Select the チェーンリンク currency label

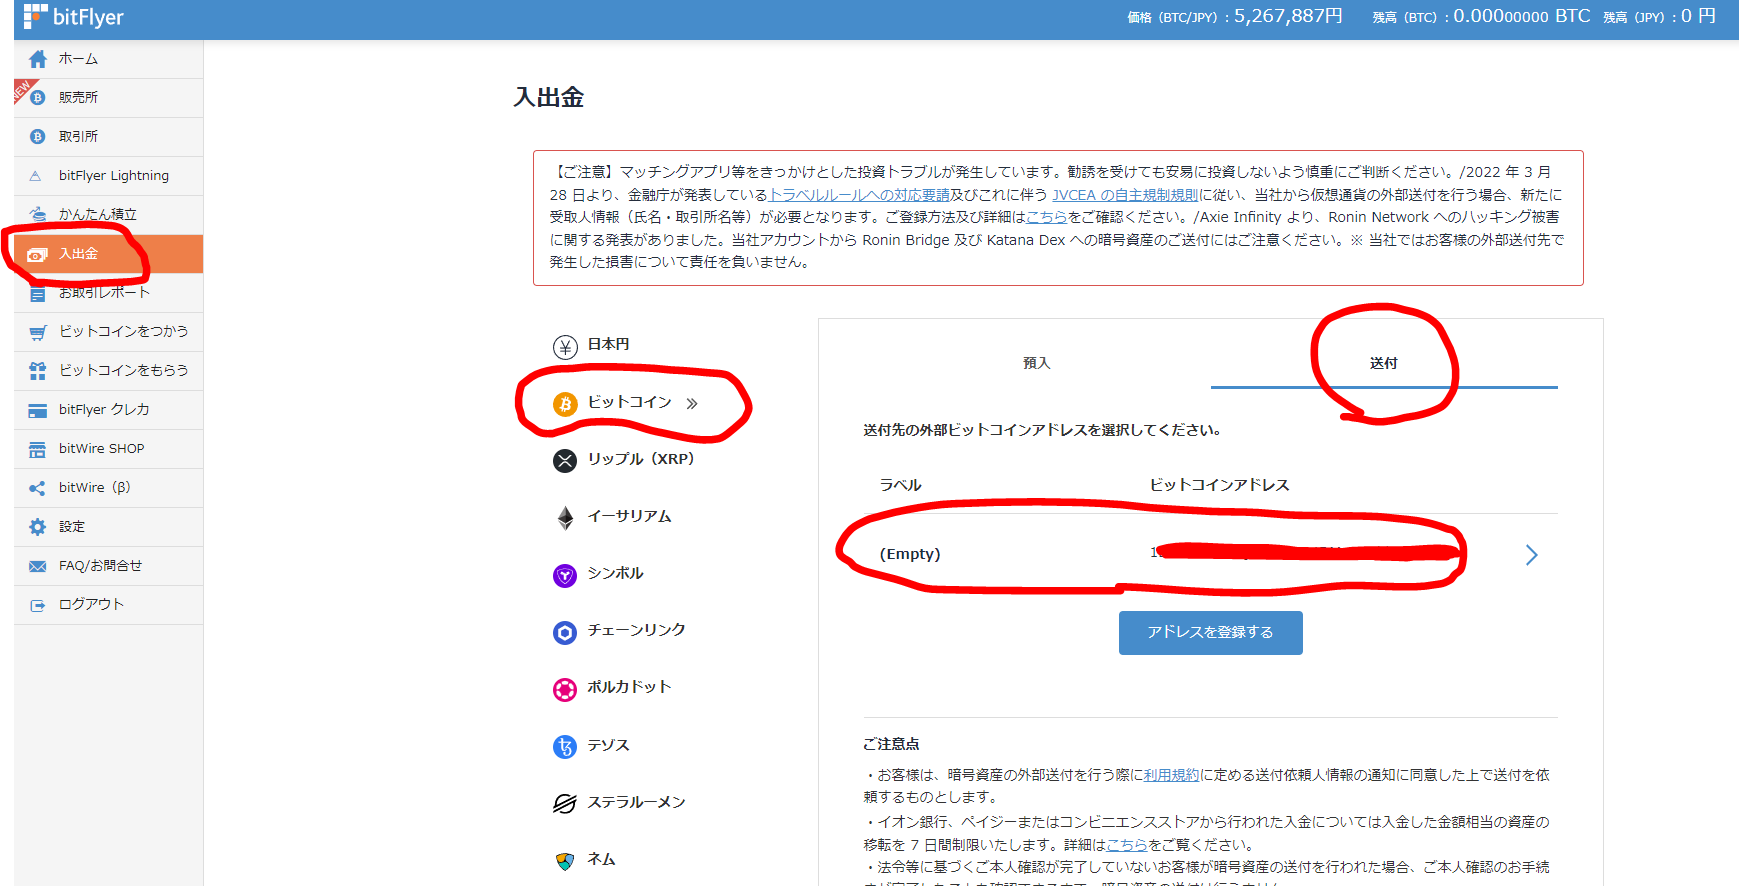coord(636,630)
